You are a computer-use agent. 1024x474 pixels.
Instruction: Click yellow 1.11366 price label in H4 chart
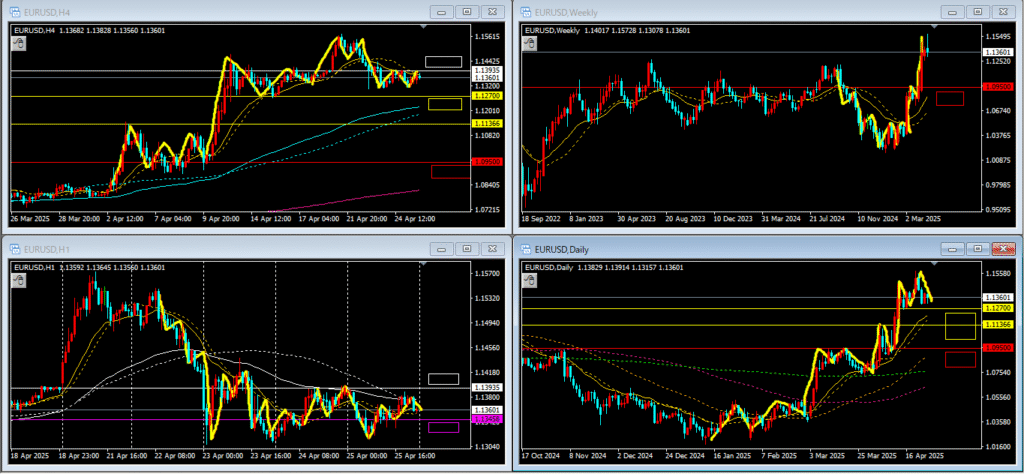[489, 124]
